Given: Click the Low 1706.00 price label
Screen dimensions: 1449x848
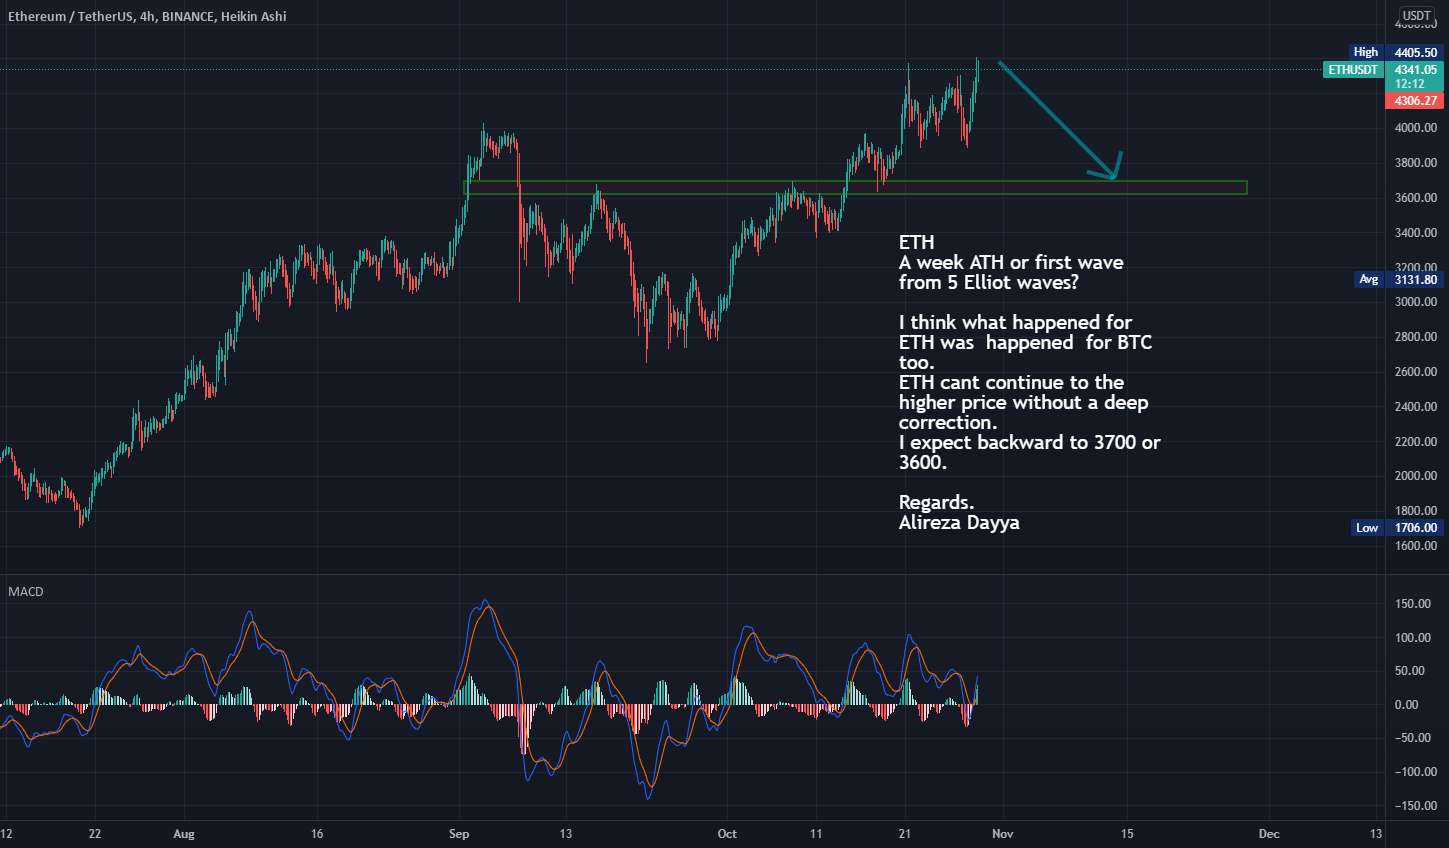Looking at the screenshot, I should pyautogui.click(x=1397, y=528).
